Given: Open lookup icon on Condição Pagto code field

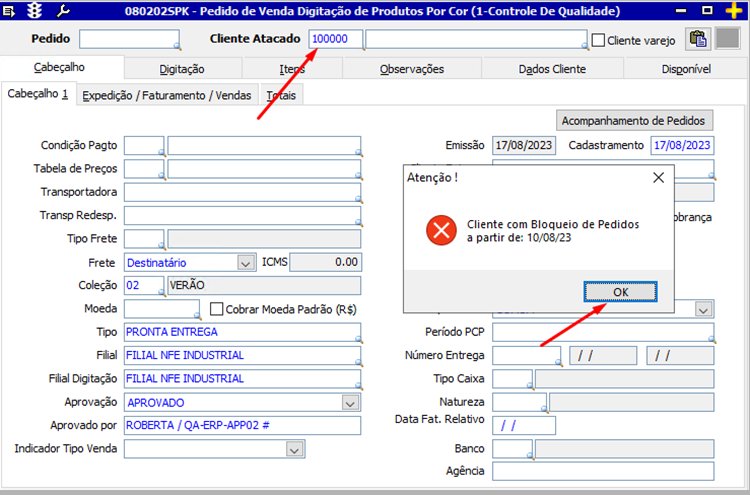Looking at the screenshot, I should point(162,153).
